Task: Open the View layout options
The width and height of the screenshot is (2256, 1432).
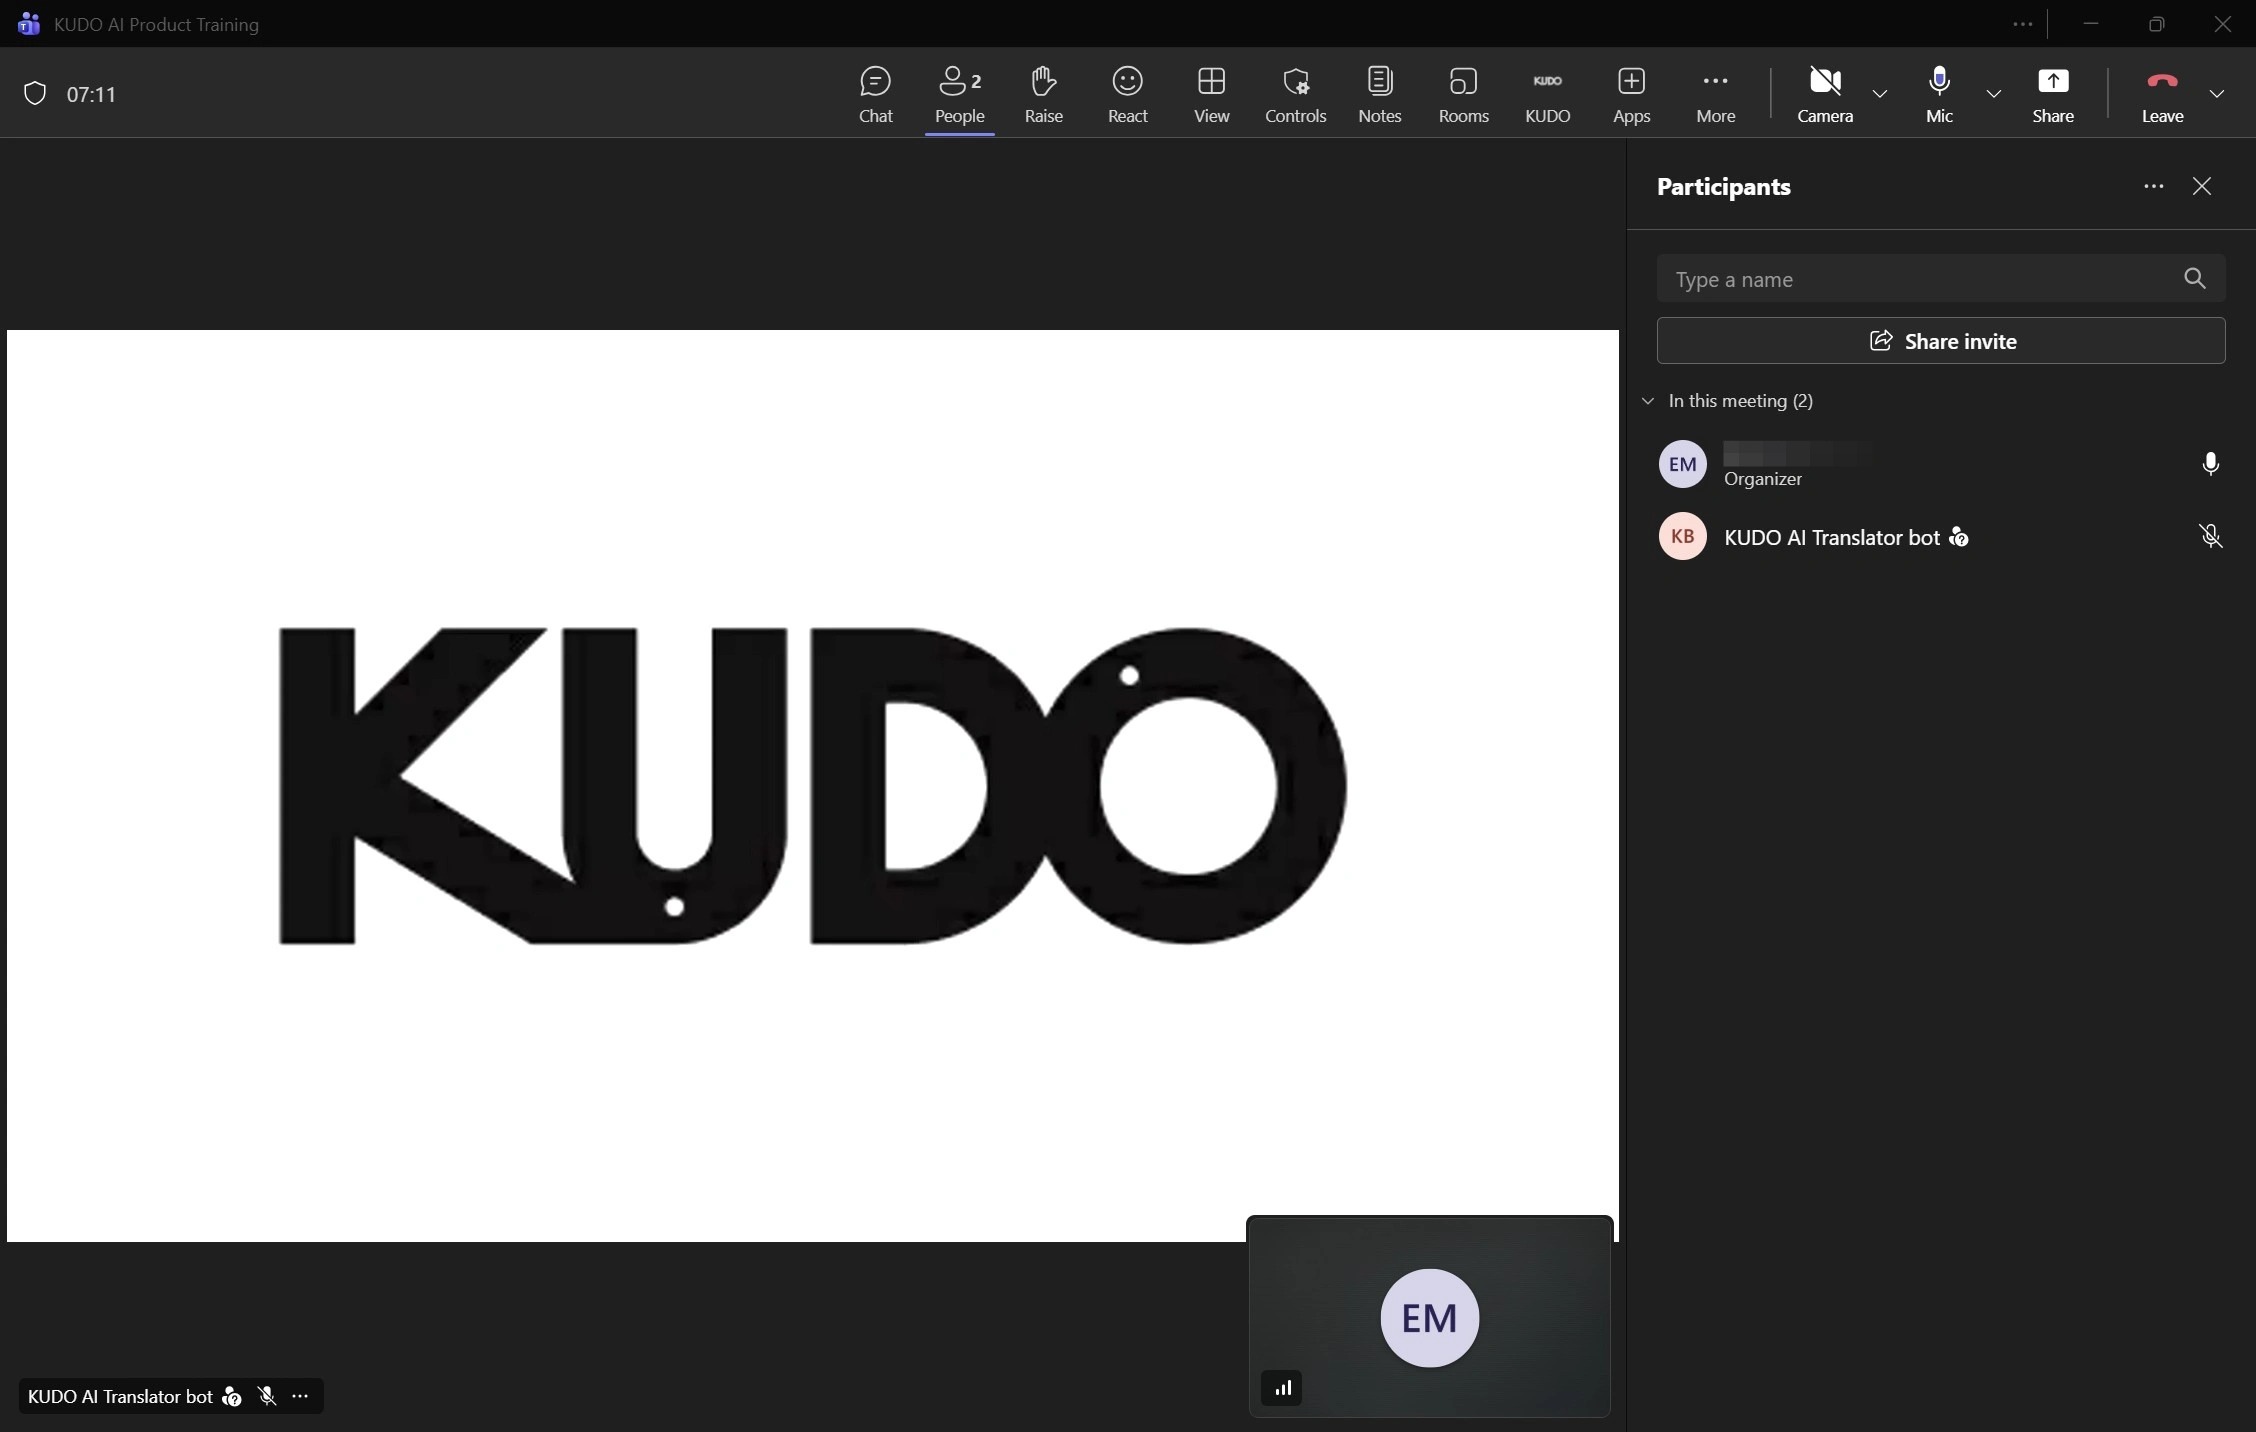Action: [x=1211, y=94]
